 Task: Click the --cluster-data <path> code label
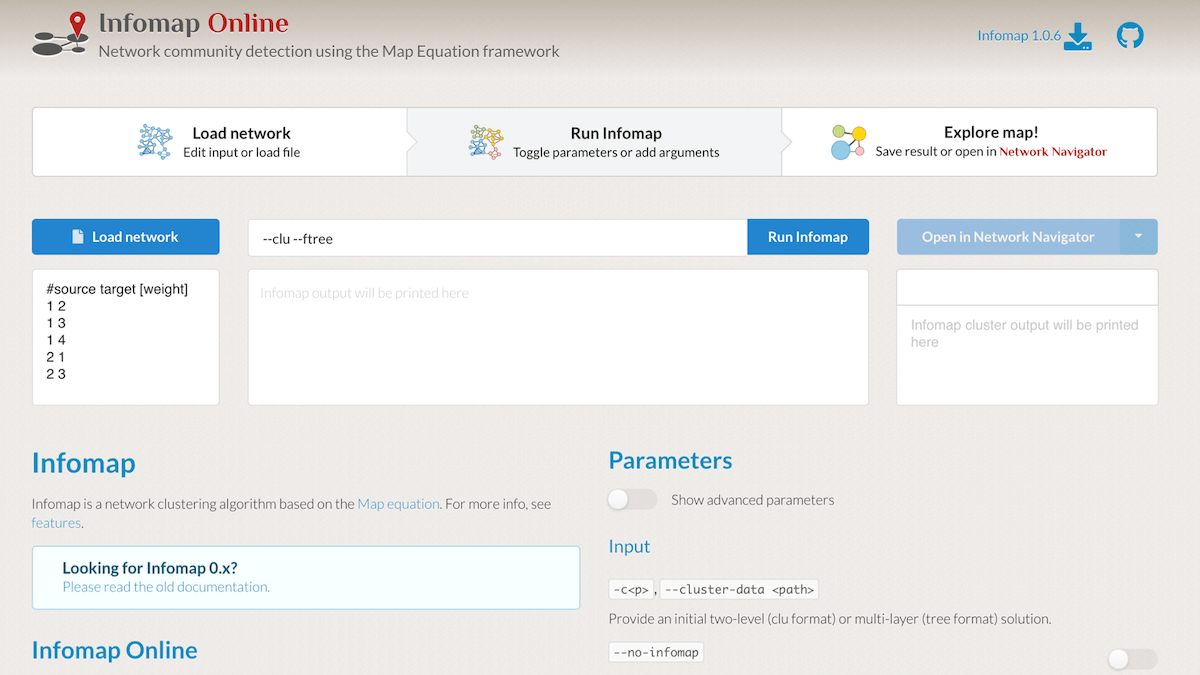pos(740,589)
